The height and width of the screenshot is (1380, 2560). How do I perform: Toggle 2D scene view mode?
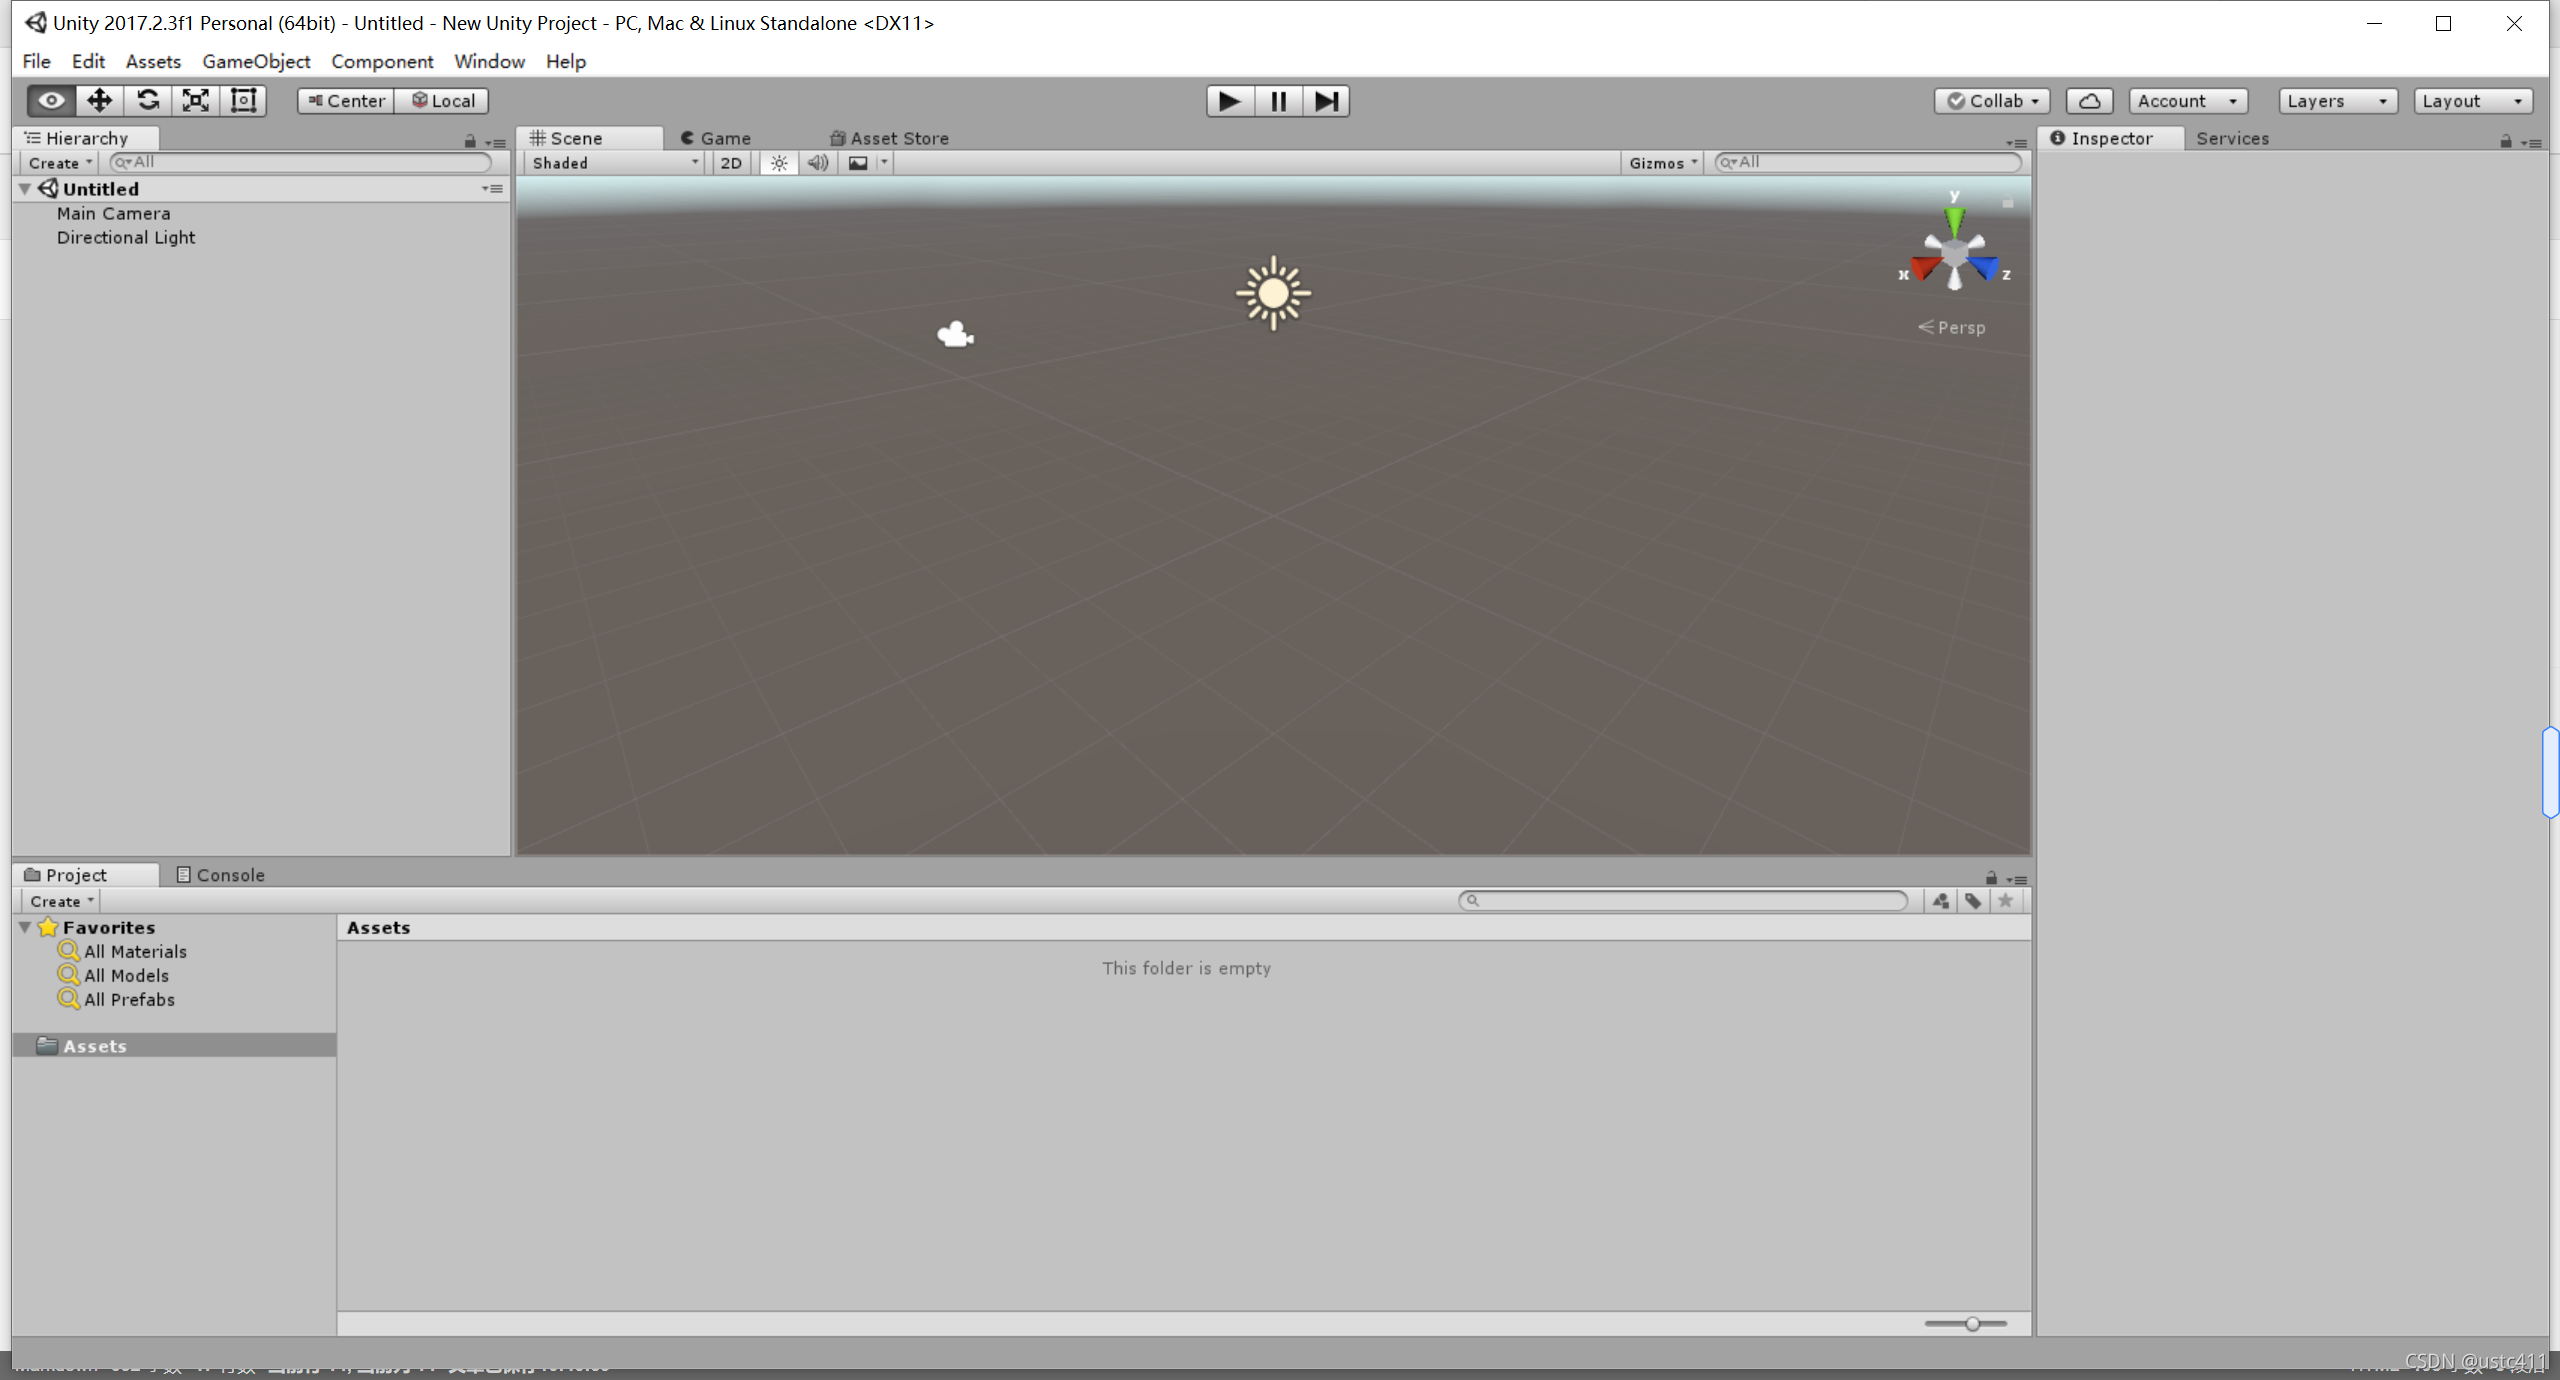click(x=731, y=163)
